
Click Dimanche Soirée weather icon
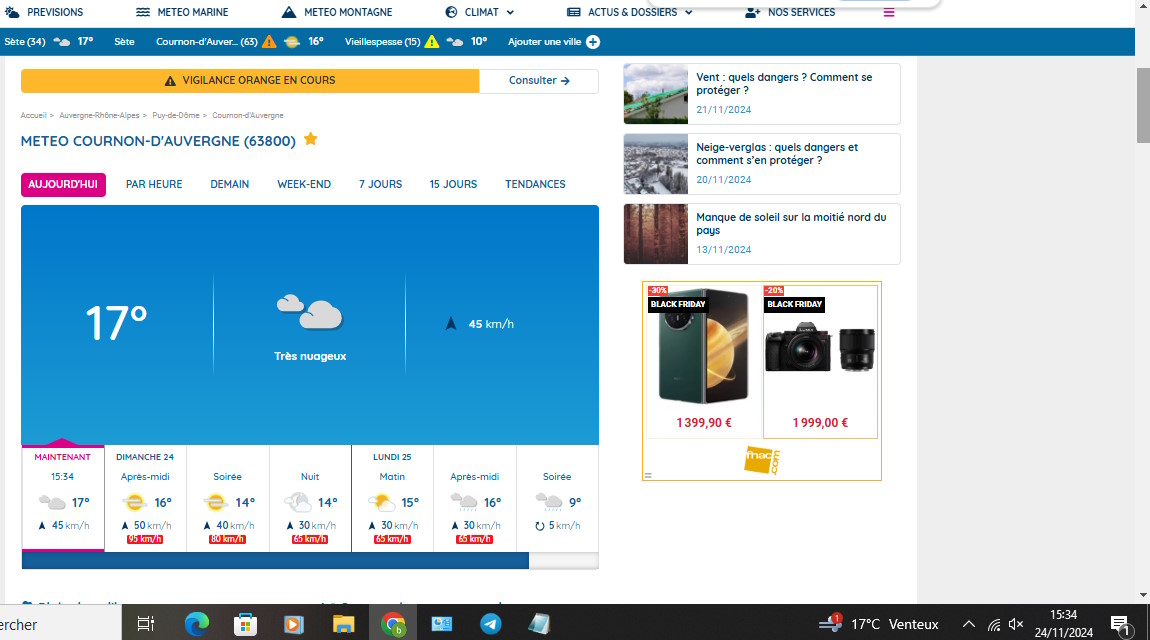tap(216, 503)
